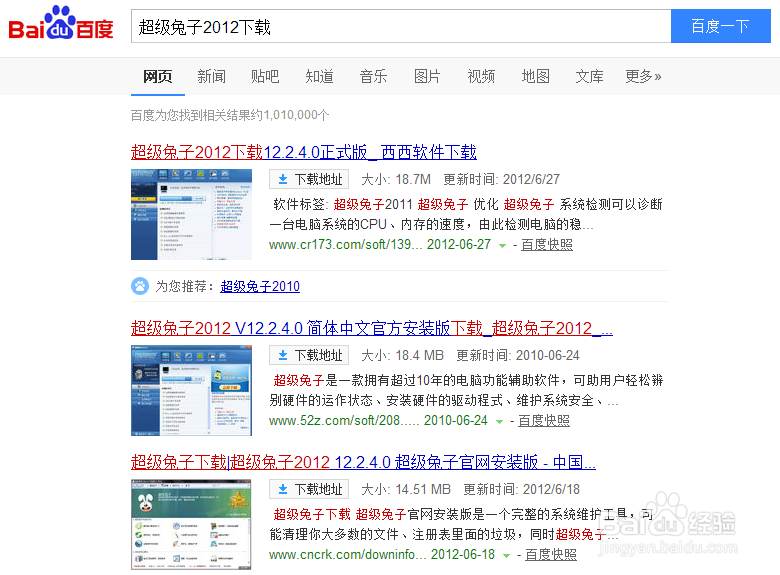
Task: Click the paw icon beside 为您推荐
Action: [x=140, y=286]
